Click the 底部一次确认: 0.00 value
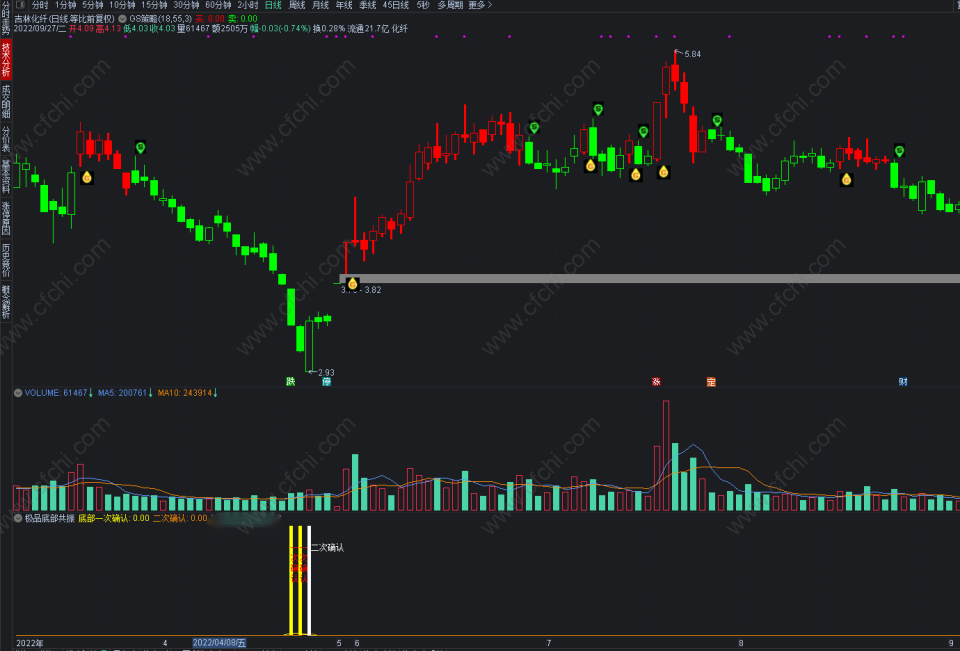 click(114, 518)
